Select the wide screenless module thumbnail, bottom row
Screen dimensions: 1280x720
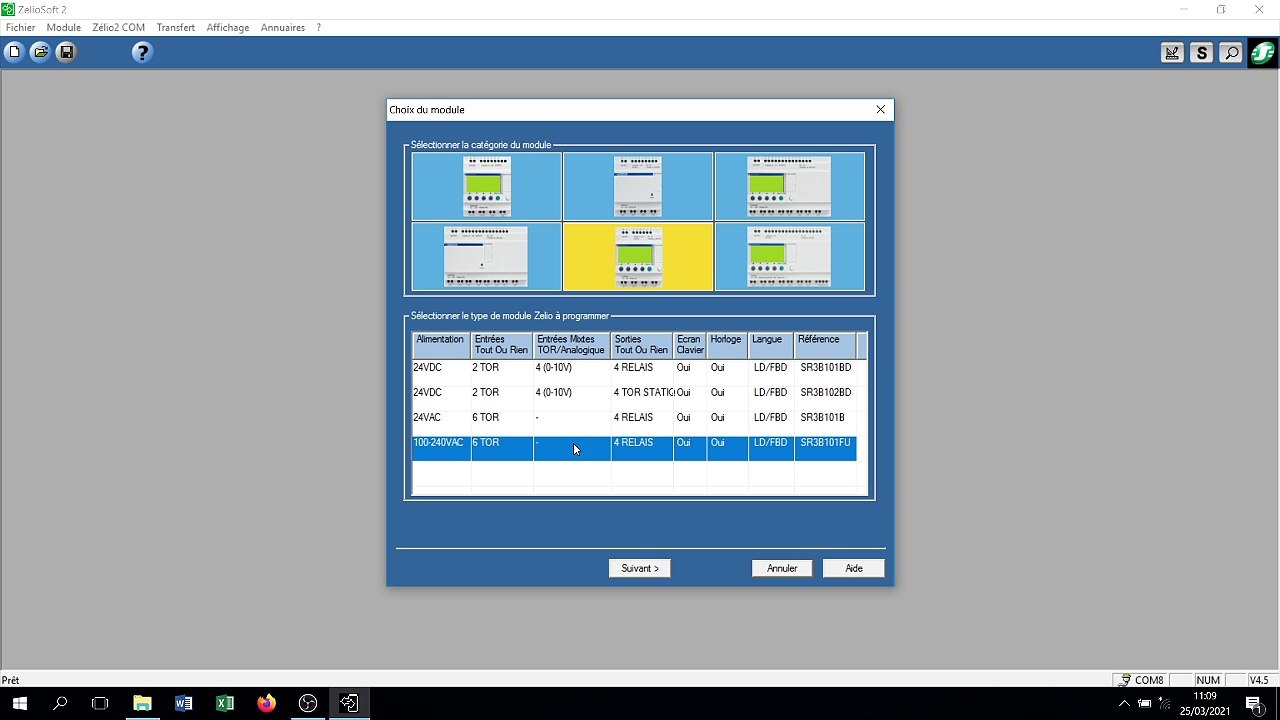point(487,257)
